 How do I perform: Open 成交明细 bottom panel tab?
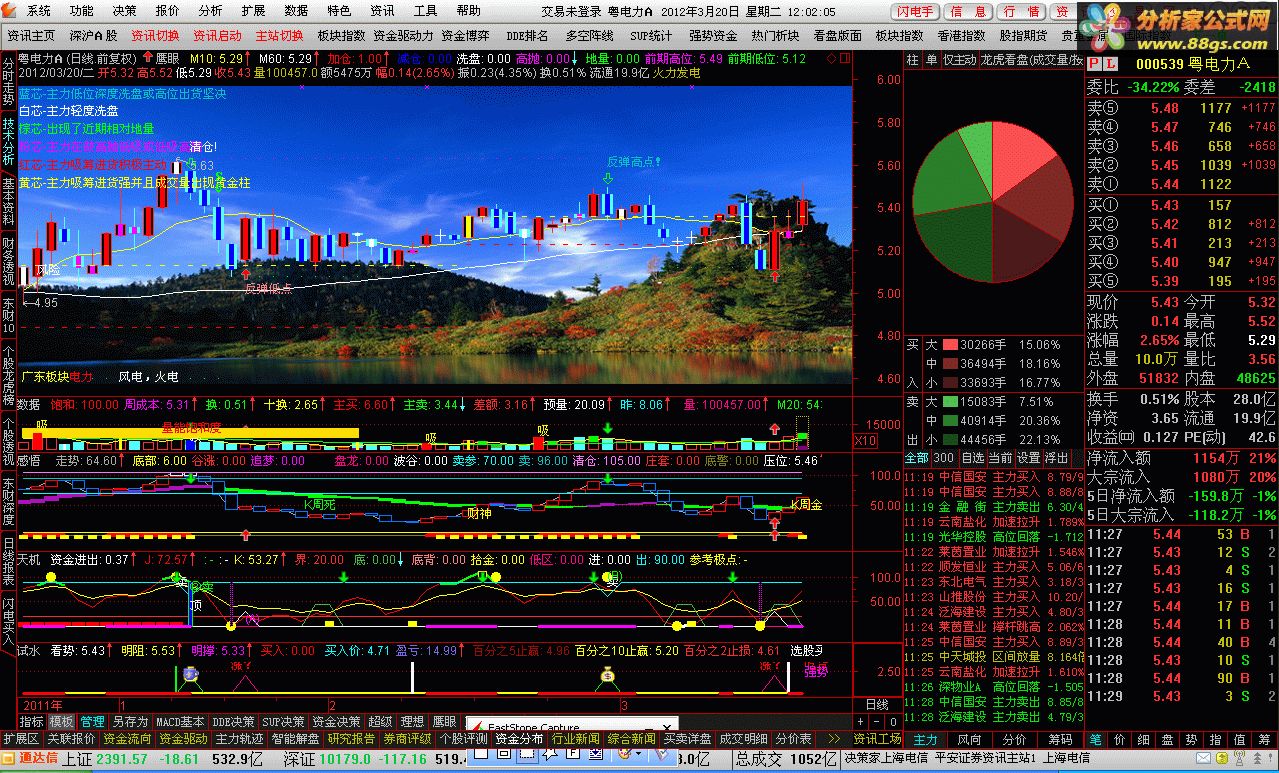click(744, 739)
